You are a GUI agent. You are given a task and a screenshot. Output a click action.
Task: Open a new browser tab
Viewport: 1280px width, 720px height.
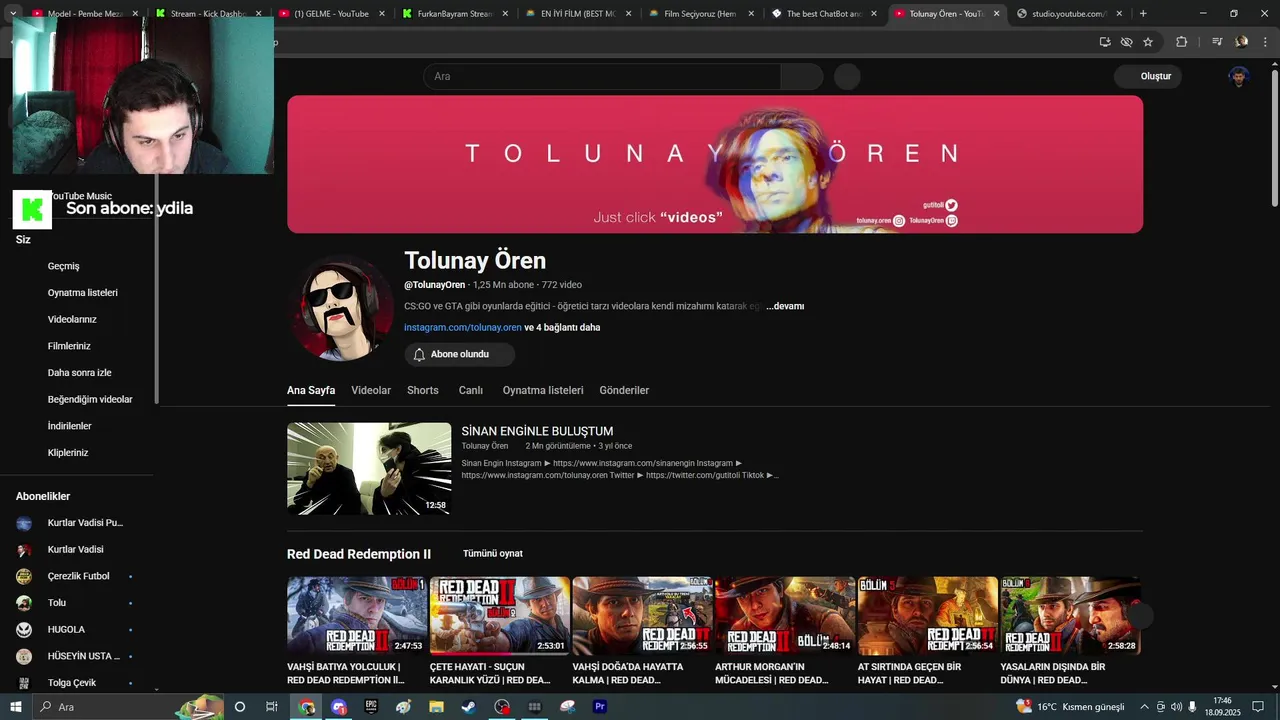tap(1143, 13)
